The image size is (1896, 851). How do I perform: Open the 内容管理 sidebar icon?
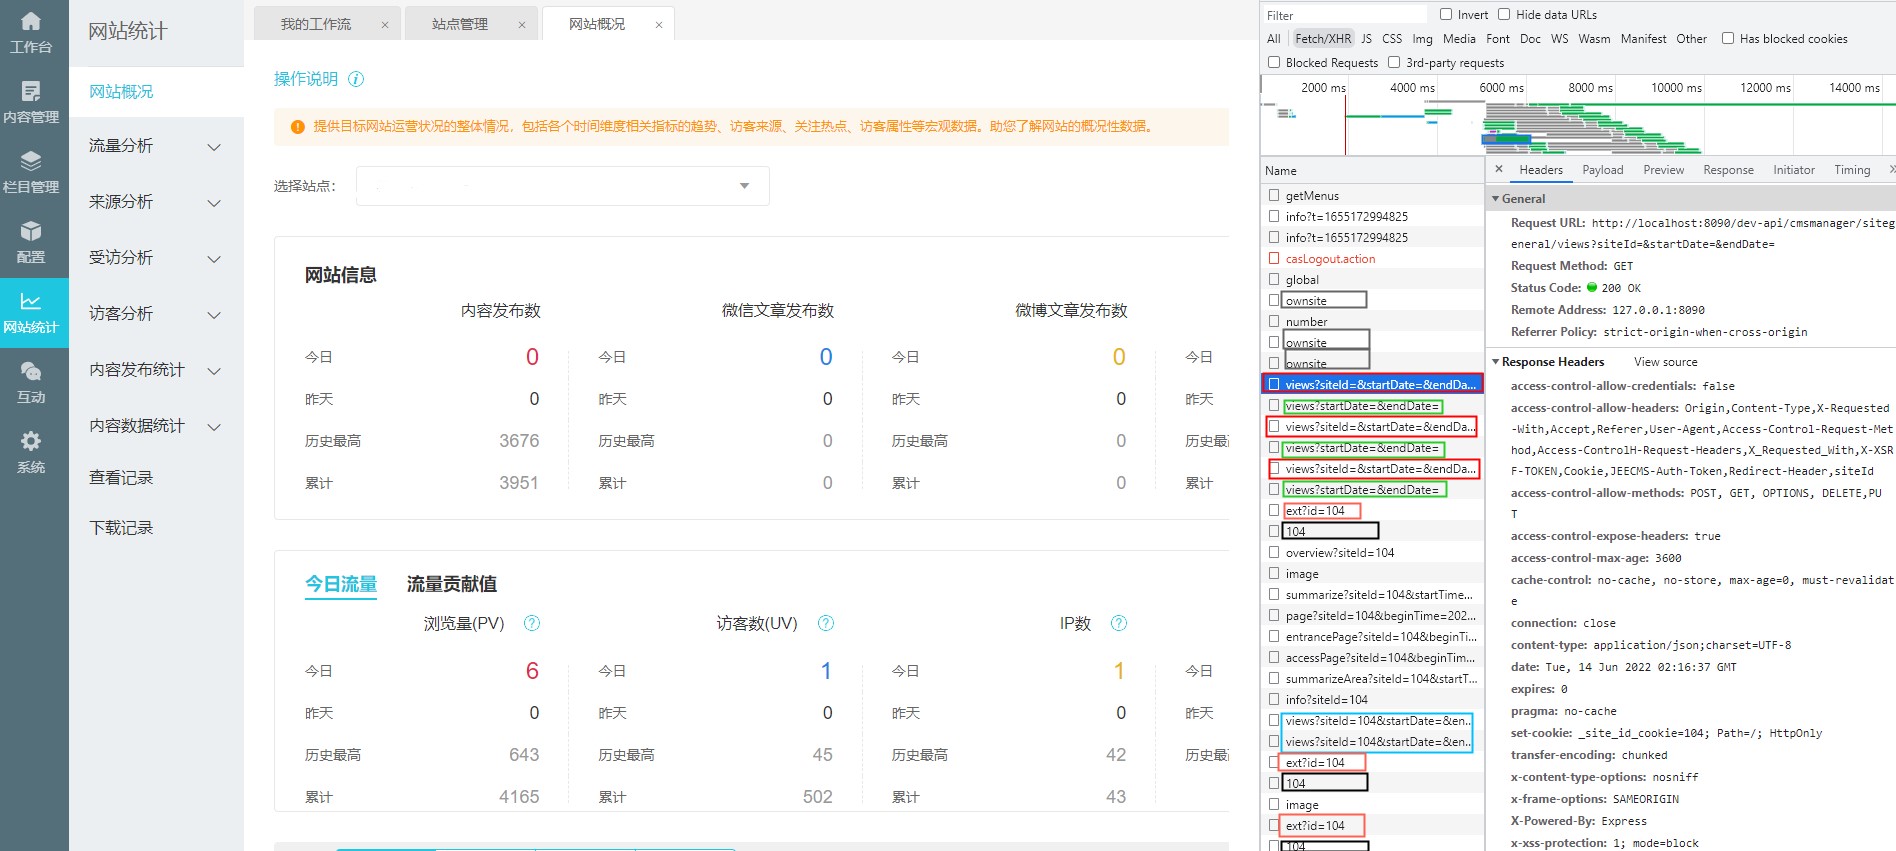tap(31, 92)
